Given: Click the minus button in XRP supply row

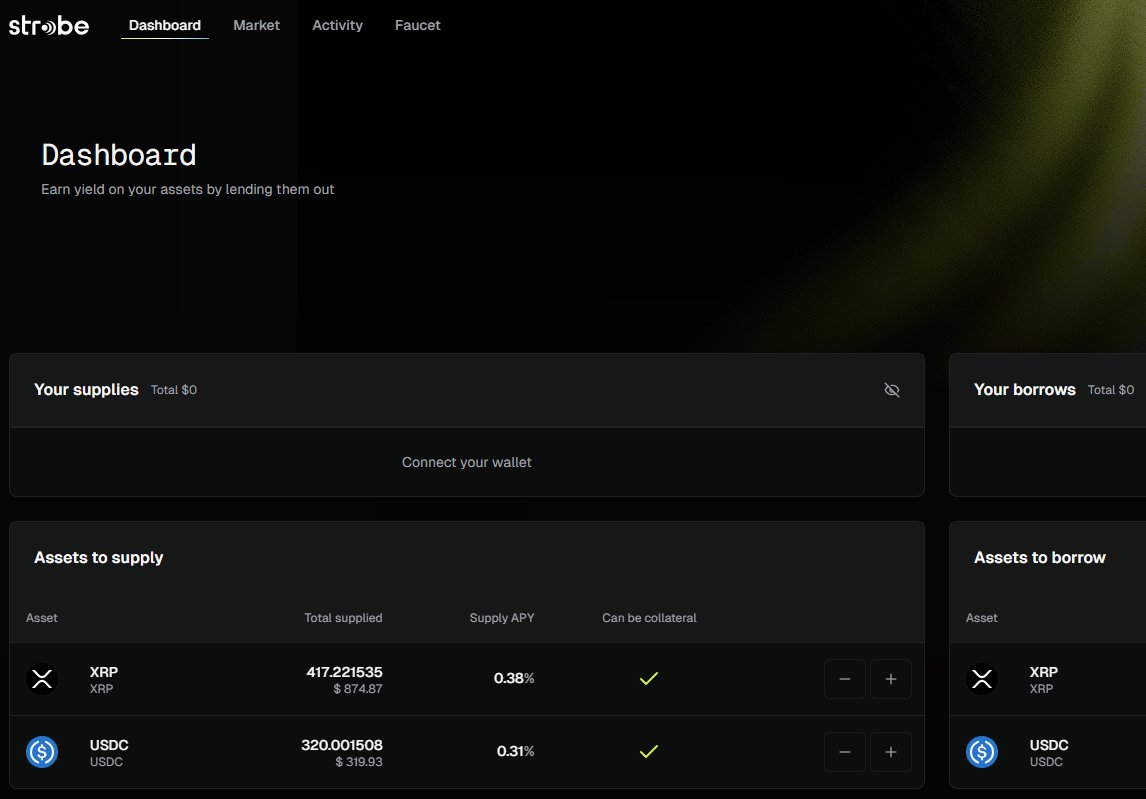Looking at the screenshot, I should [845, 679].
